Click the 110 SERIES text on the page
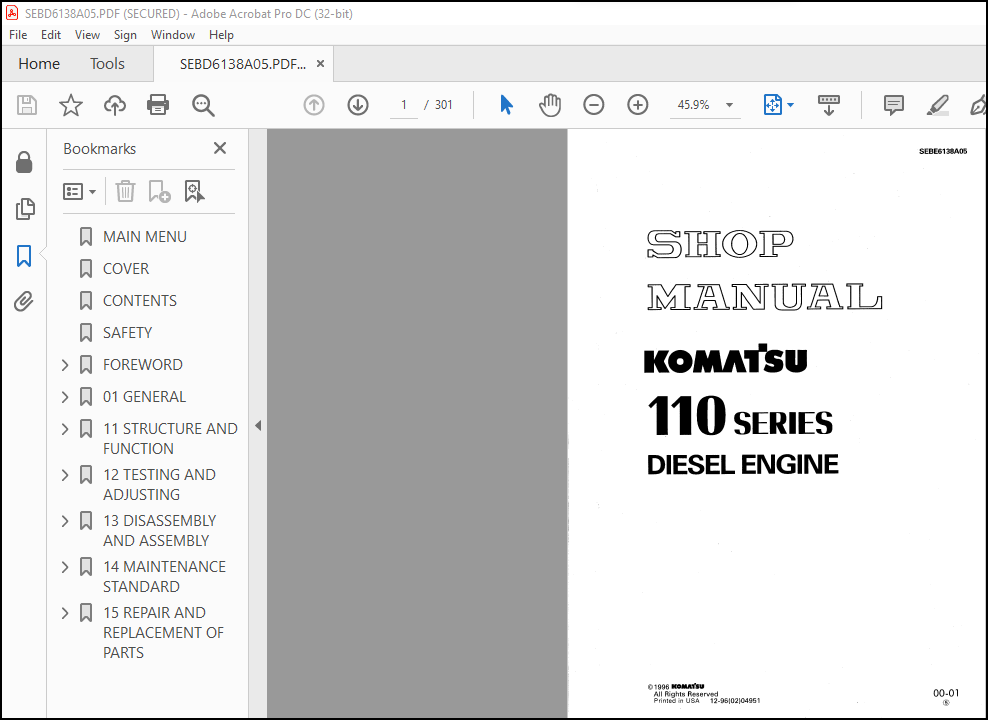 tap(740, 416)
